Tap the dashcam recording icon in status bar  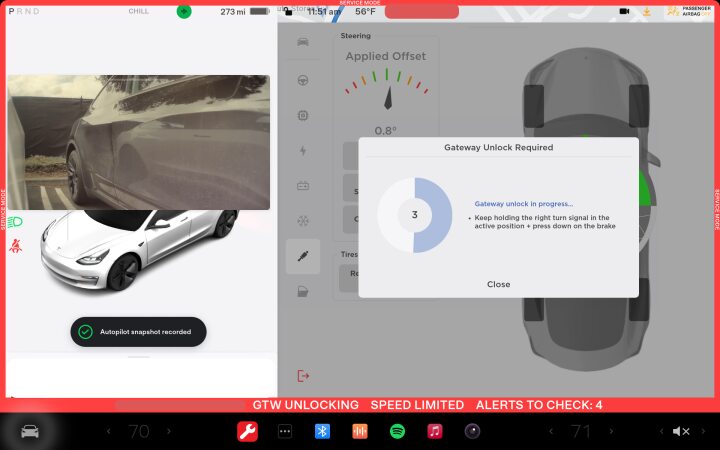[624, 11]
